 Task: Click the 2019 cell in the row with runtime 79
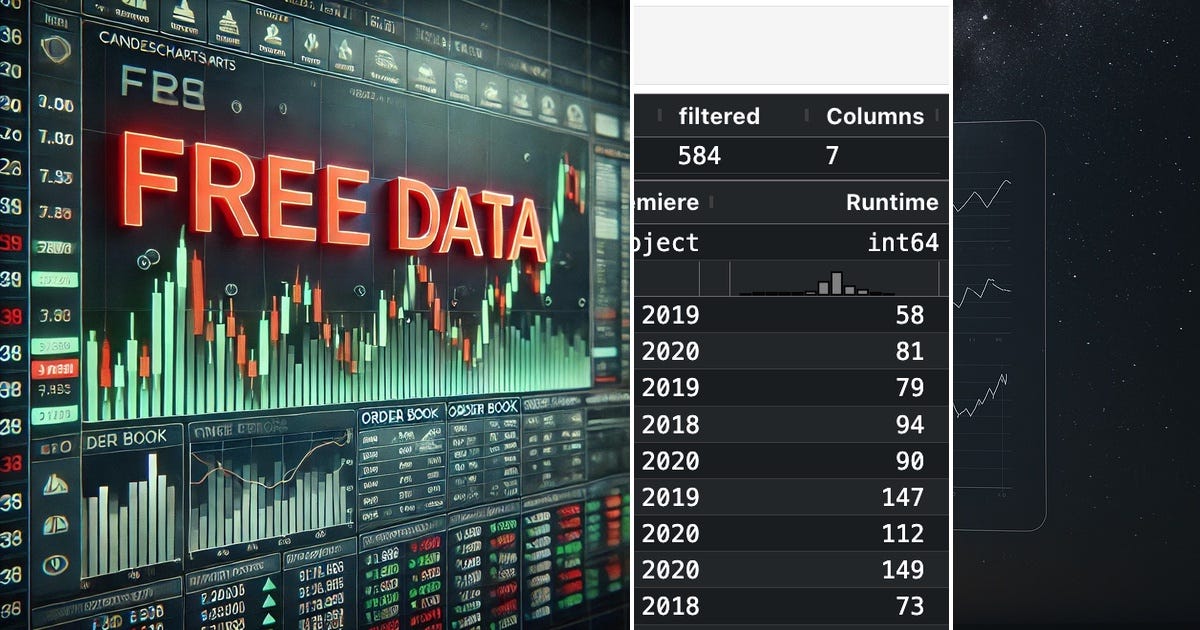point(670,388)
